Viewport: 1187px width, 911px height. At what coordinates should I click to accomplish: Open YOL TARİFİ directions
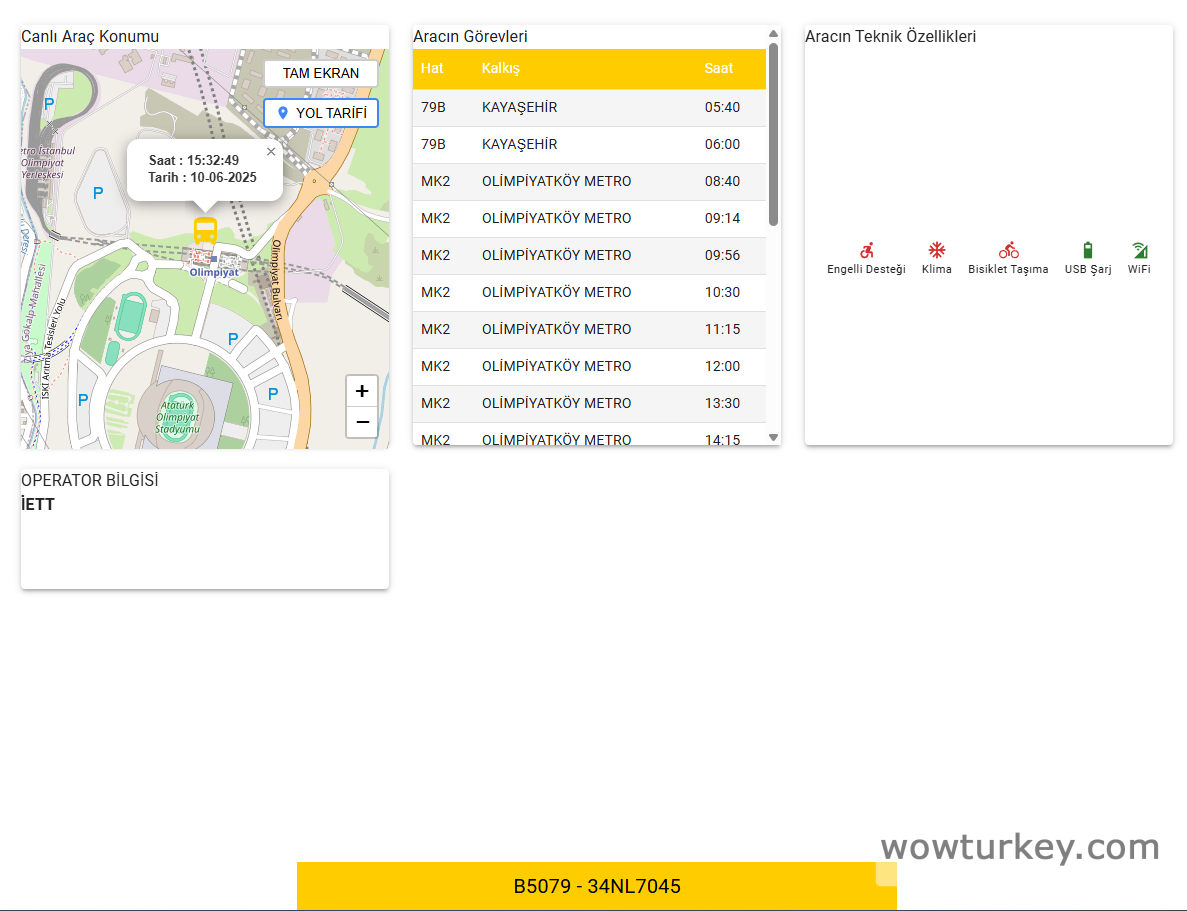[x=321, y=113]
